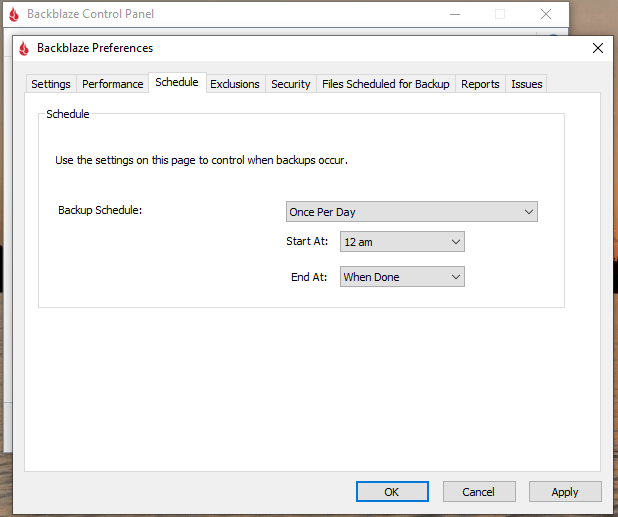Go to the Exclusions tab
This screenshot has width=618, height=517.
pyautogui.click(x=234, y=84)
